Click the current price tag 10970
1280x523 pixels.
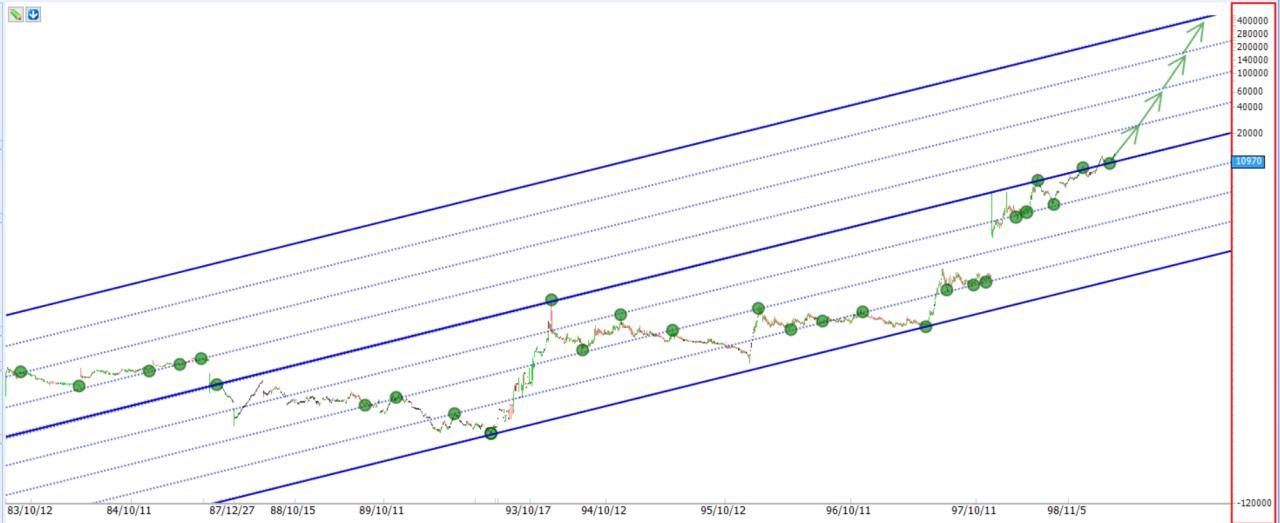pyautogui.click(x=1249, y=161)
